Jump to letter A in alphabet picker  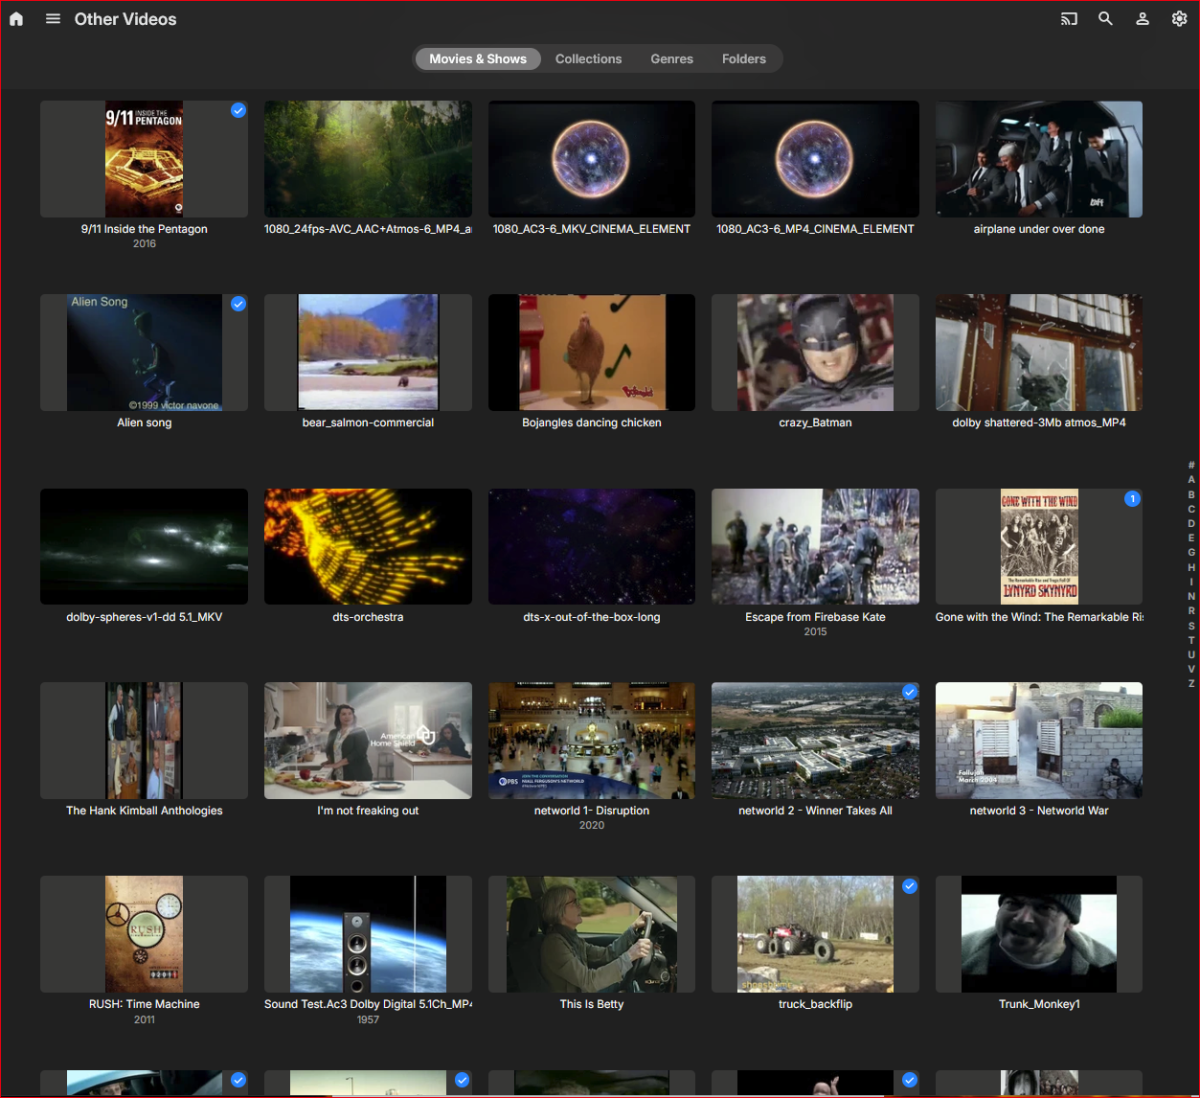1191,480
